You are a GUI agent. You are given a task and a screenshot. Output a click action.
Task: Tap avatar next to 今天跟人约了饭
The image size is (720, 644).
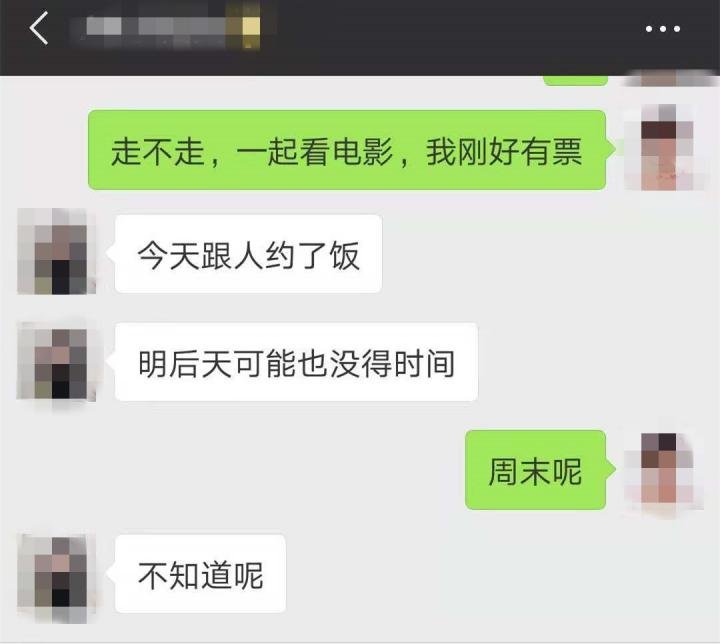pyautogui.click(x=56, y=251)
